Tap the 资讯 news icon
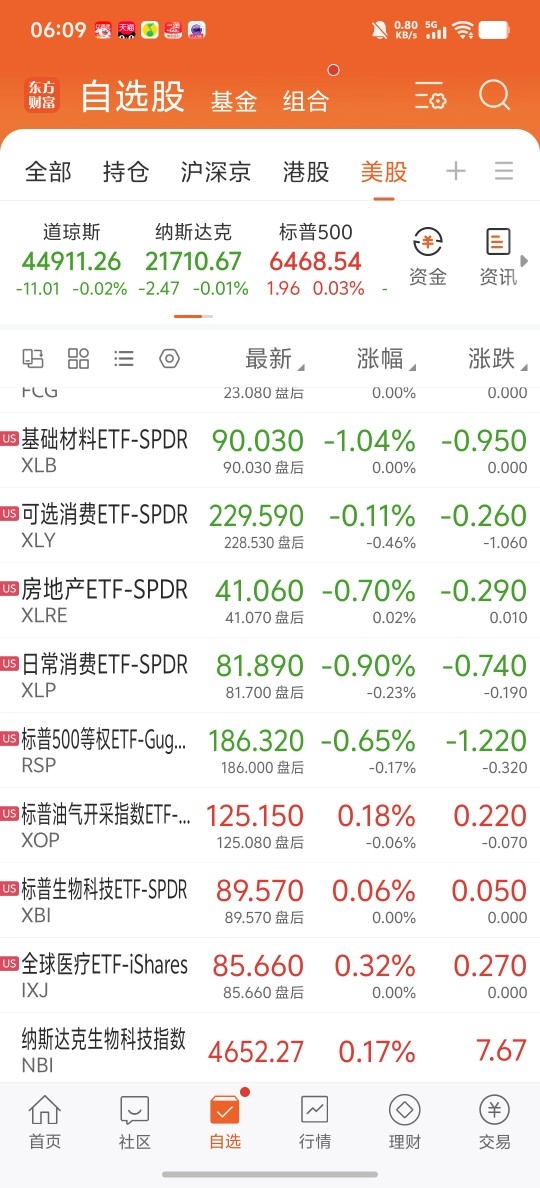 498,258
